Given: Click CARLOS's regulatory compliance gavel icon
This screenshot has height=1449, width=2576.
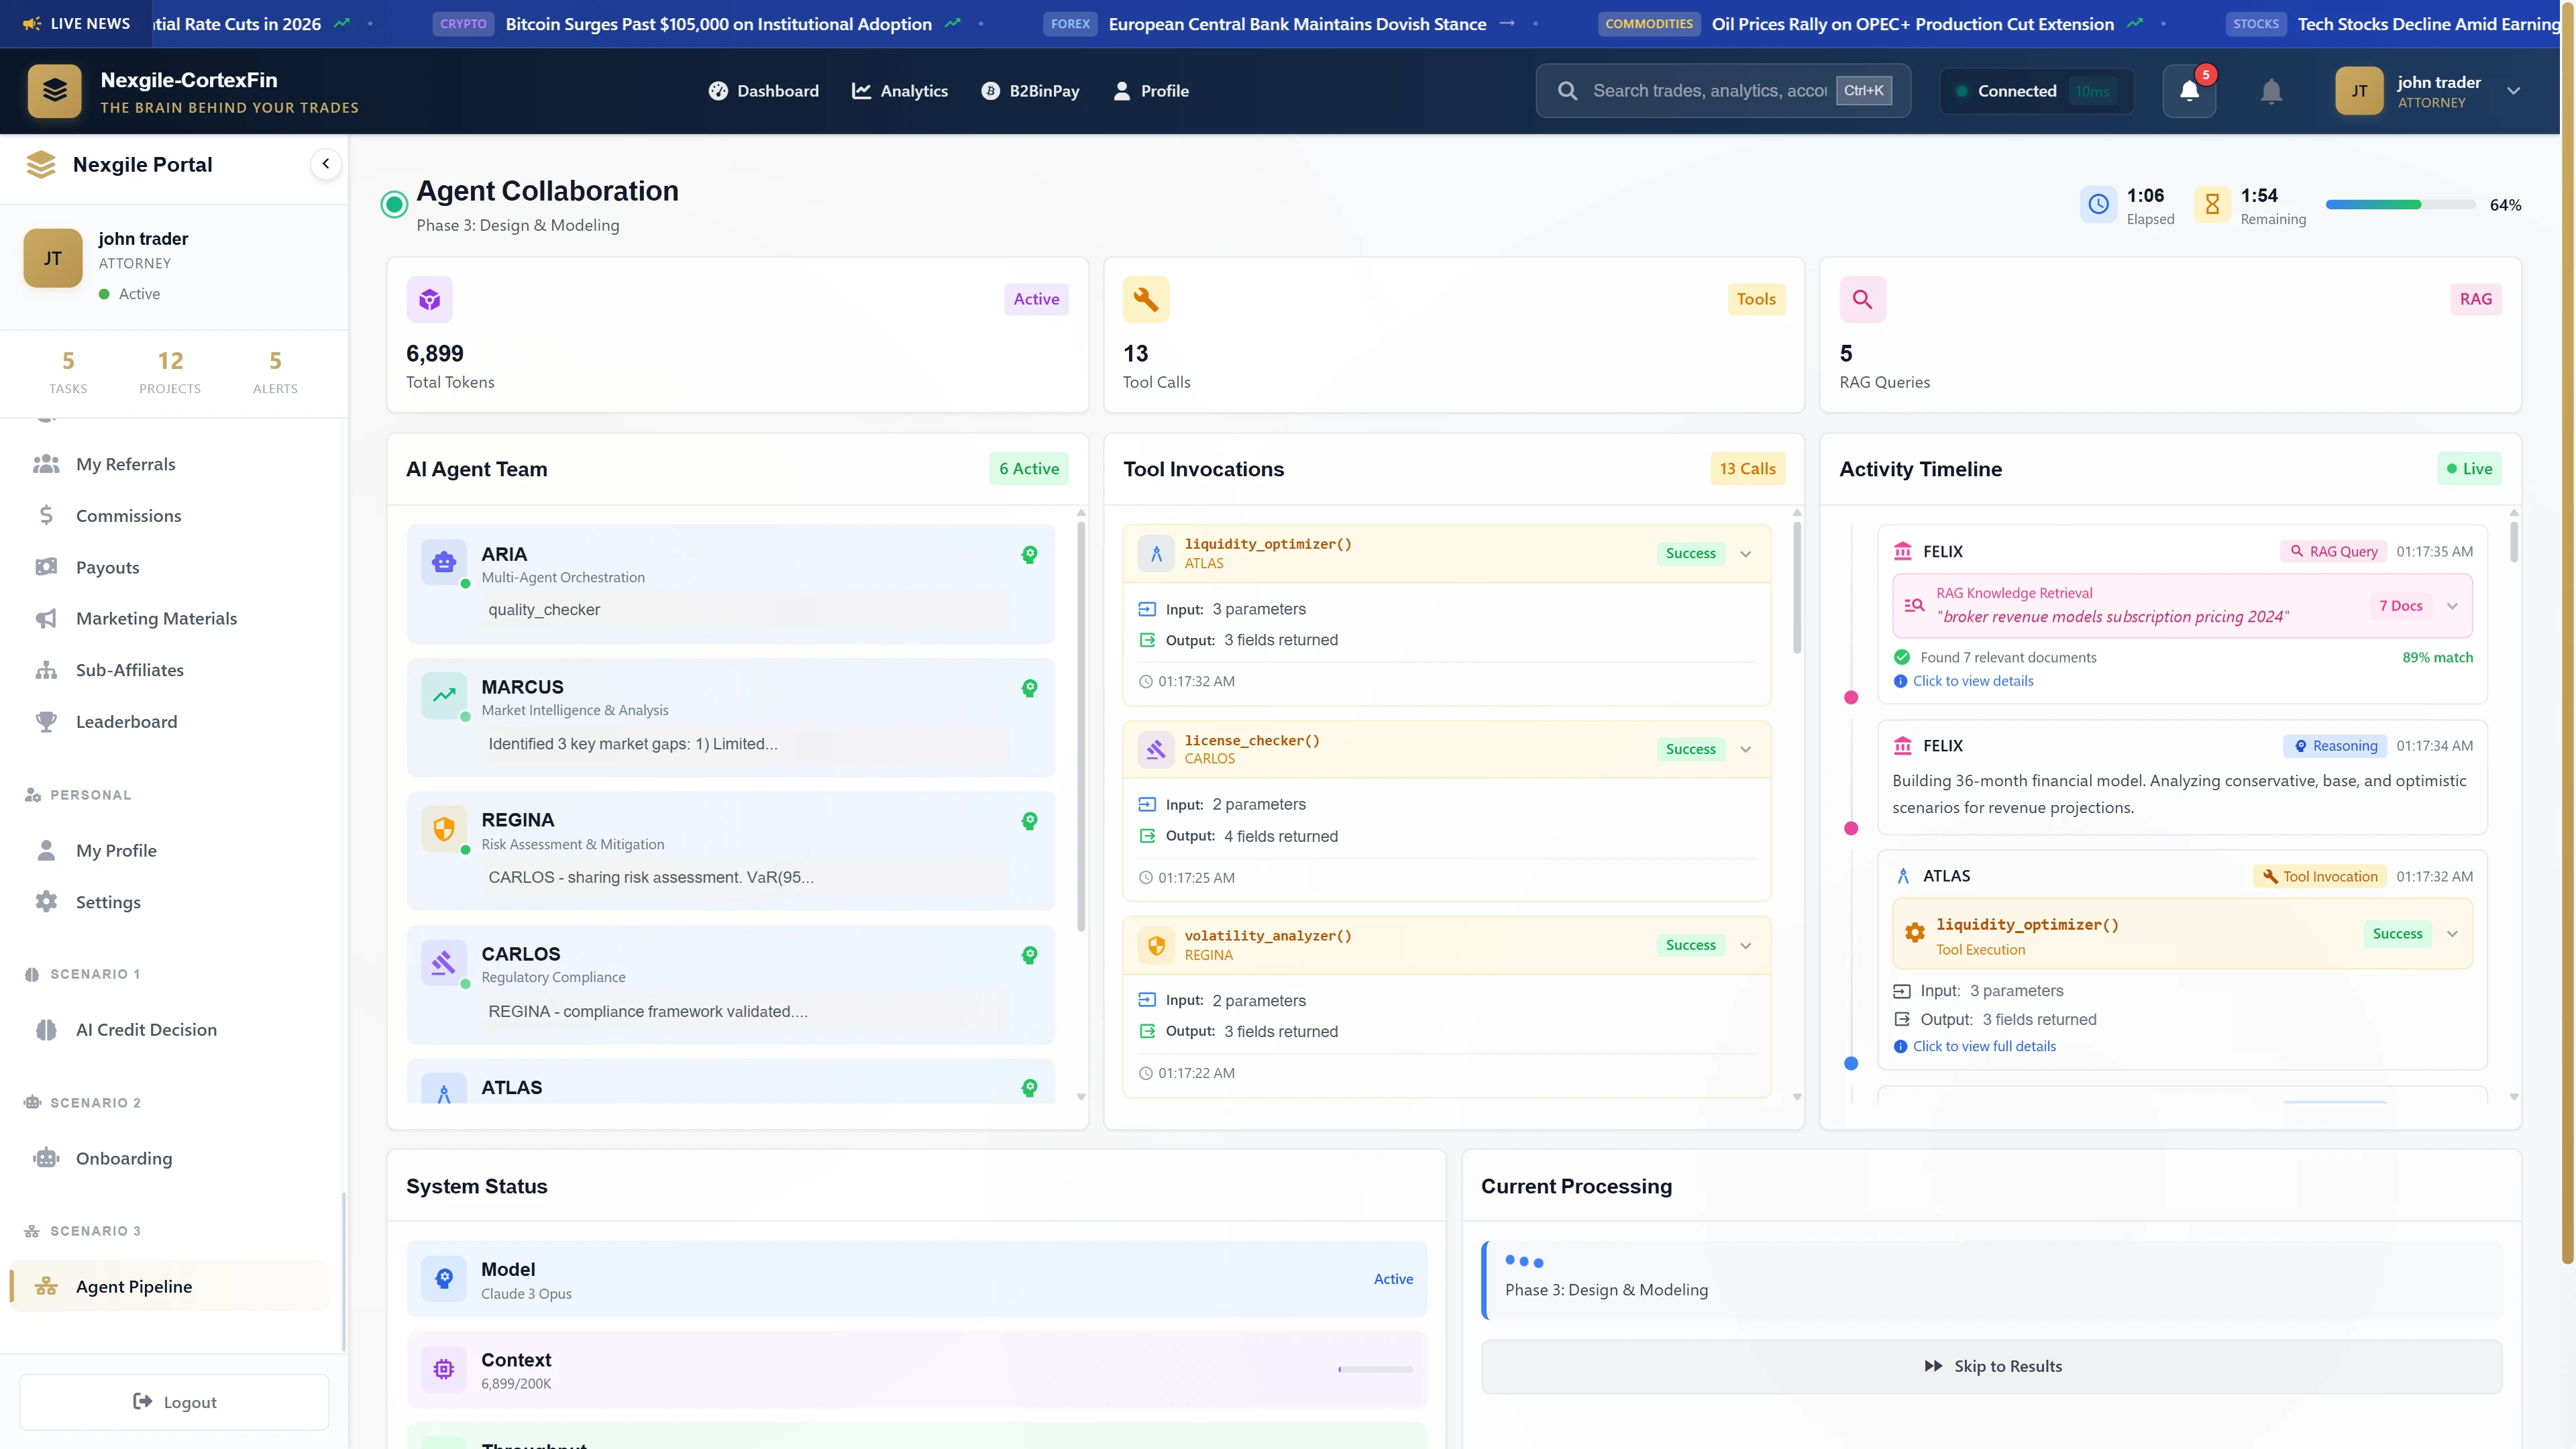Looking at the screenshot, I should pos(444,962).
